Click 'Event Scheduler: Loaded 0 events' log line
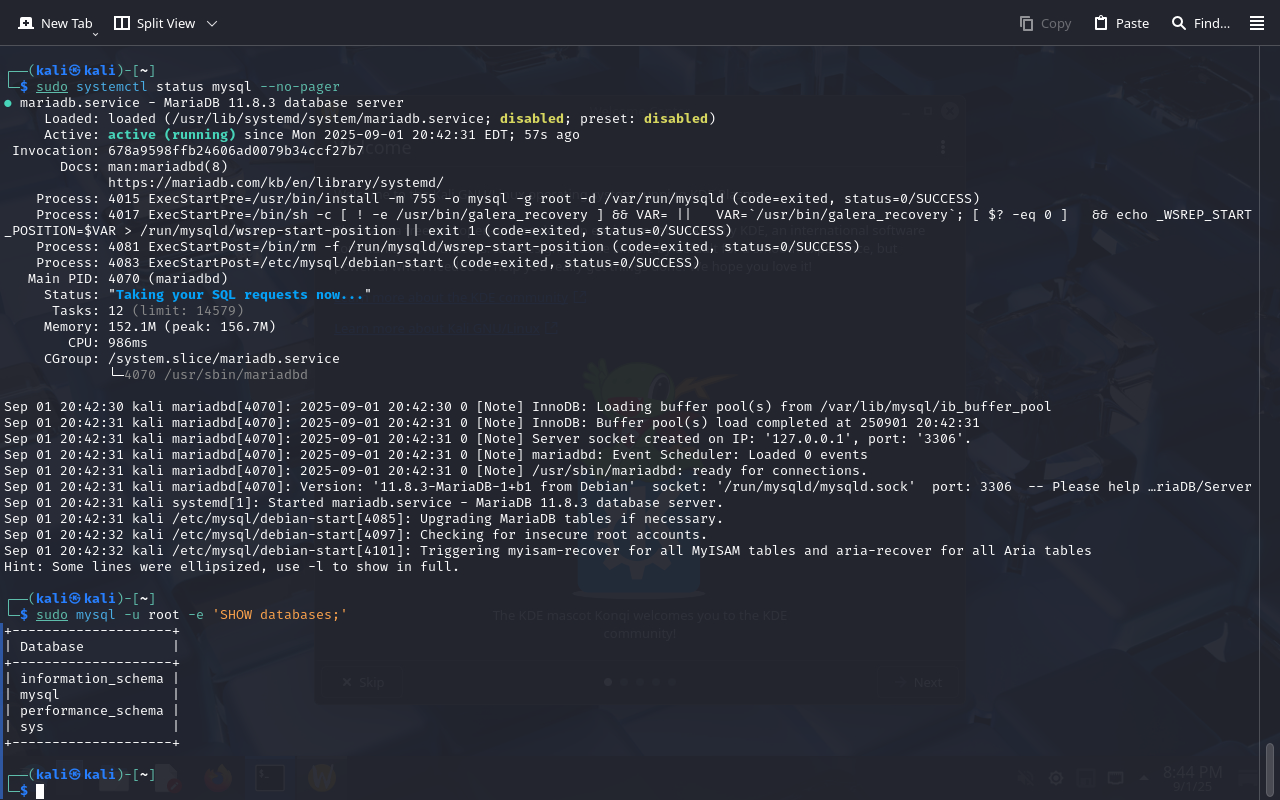This screenshot has width=1280, height=800. point(436,454)
